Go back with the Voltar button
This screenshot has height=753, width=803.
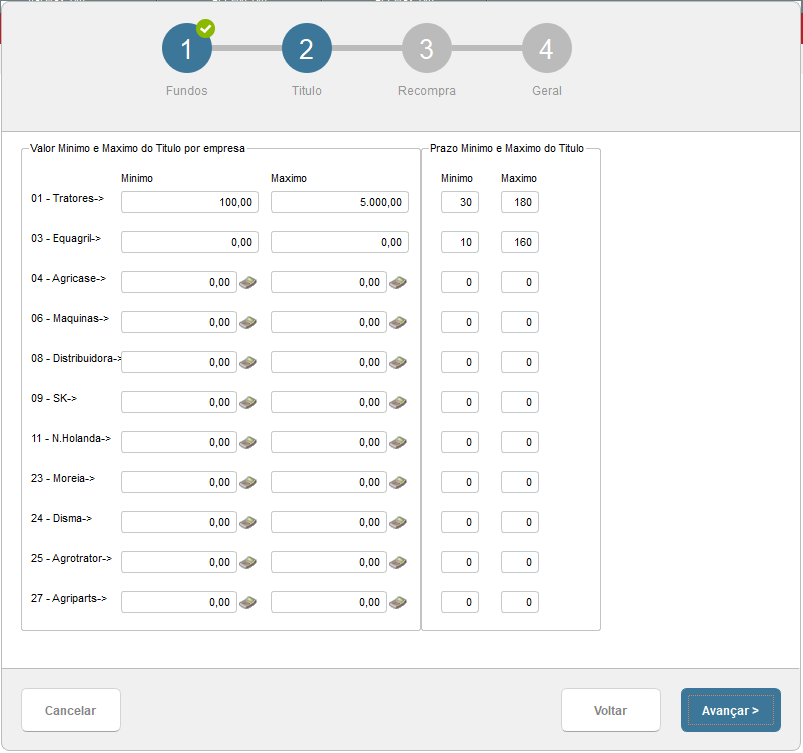point(610,710)
